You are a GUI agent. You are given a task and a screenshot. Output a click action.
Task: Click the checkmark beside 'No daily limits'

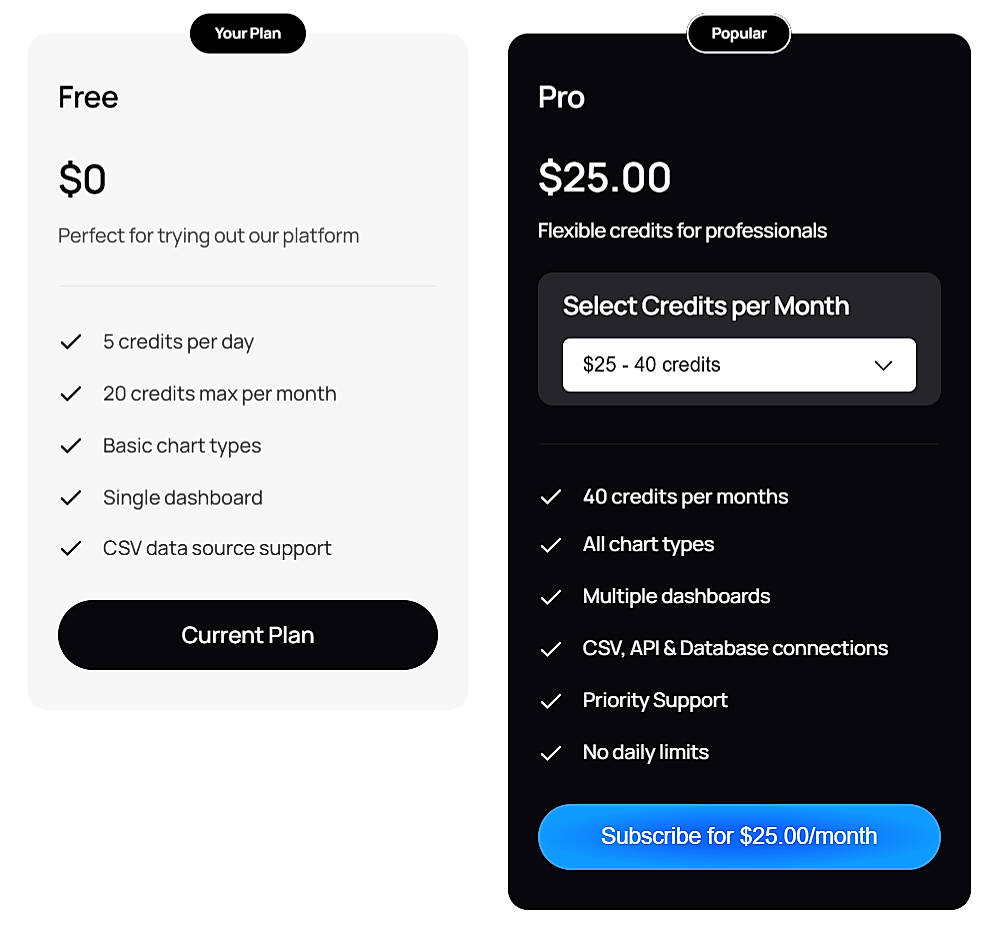tap(550, 752)
